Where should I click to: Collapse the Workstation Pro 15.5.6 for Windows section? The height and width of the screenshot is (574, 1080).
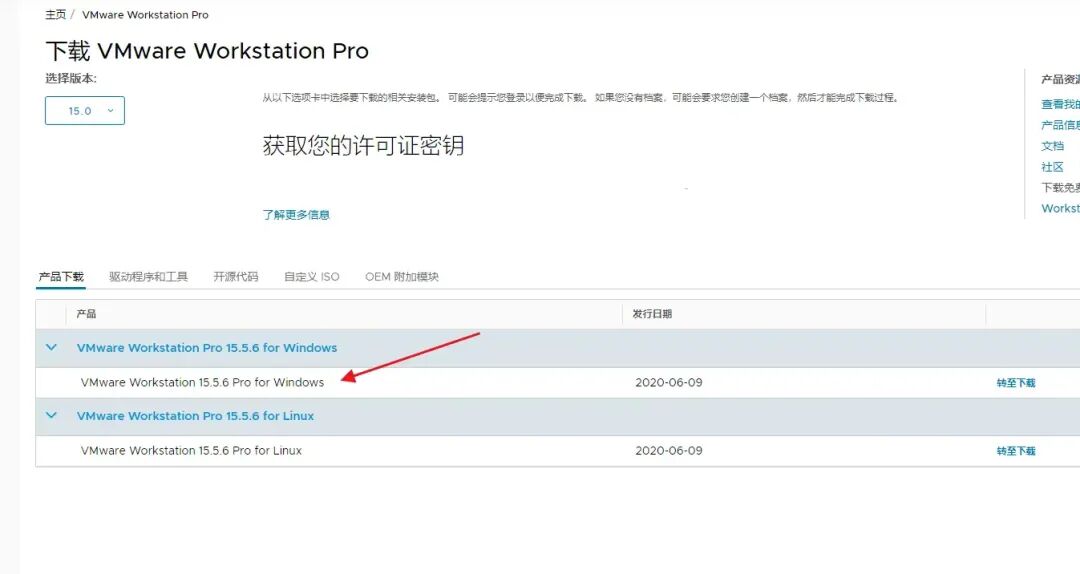point(51,347)
